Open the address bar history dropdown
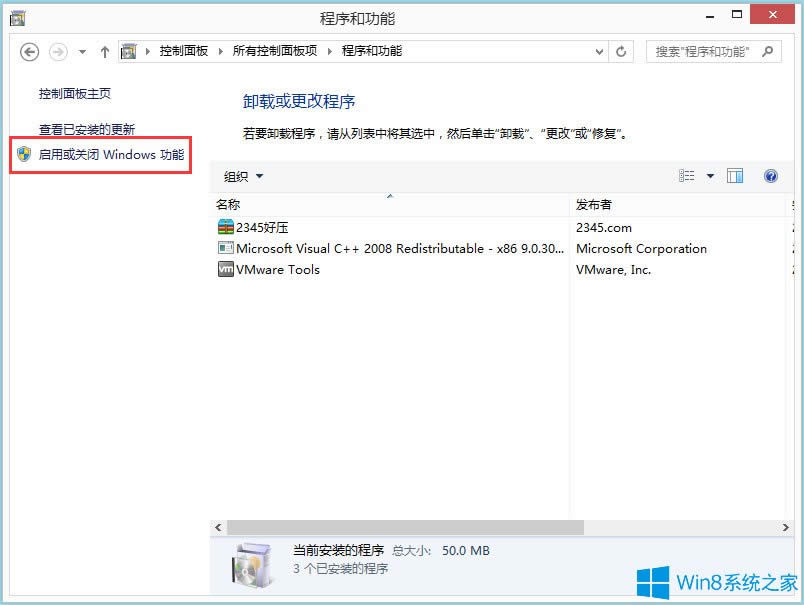Viewport: 804px width, 605px height. 599,52
